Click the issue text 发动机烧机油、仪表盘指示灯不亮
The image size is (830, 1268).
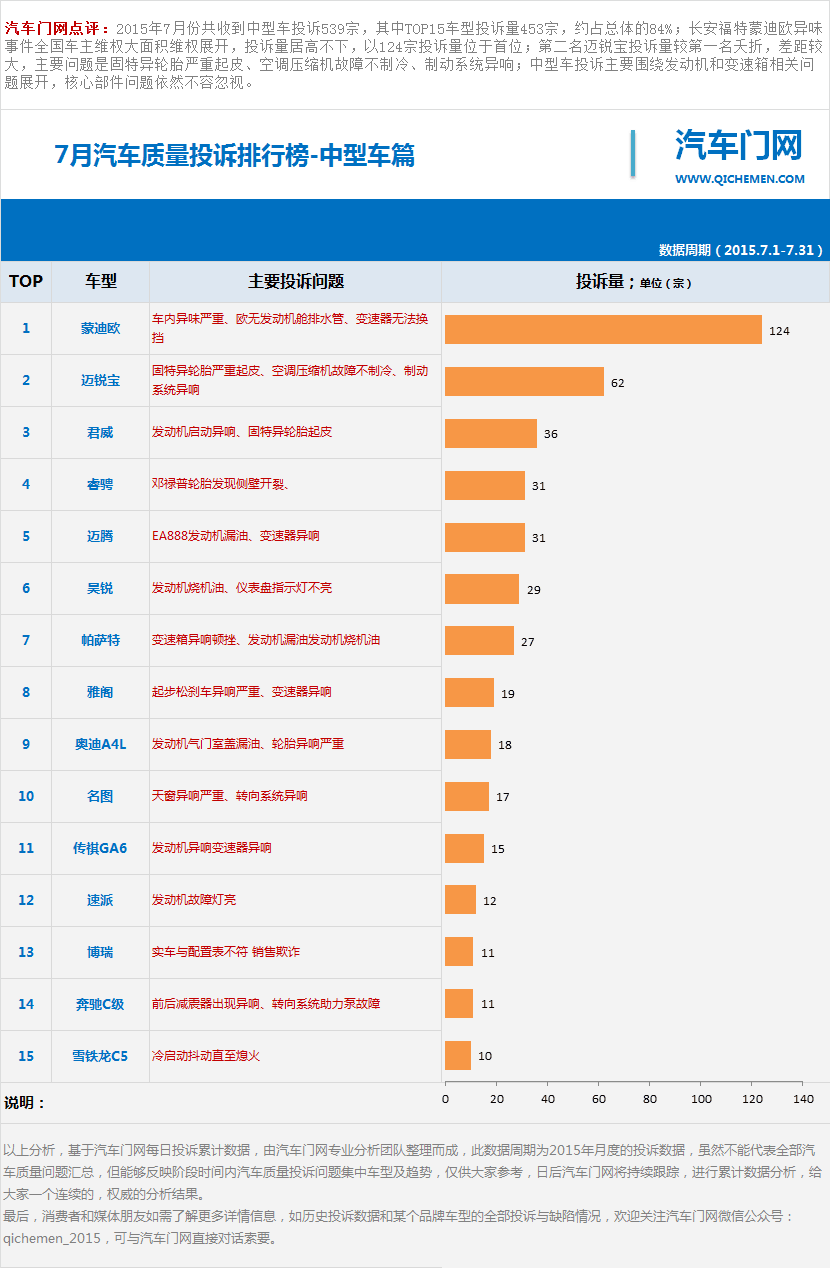pyautogui.click(x=242, y=588)
